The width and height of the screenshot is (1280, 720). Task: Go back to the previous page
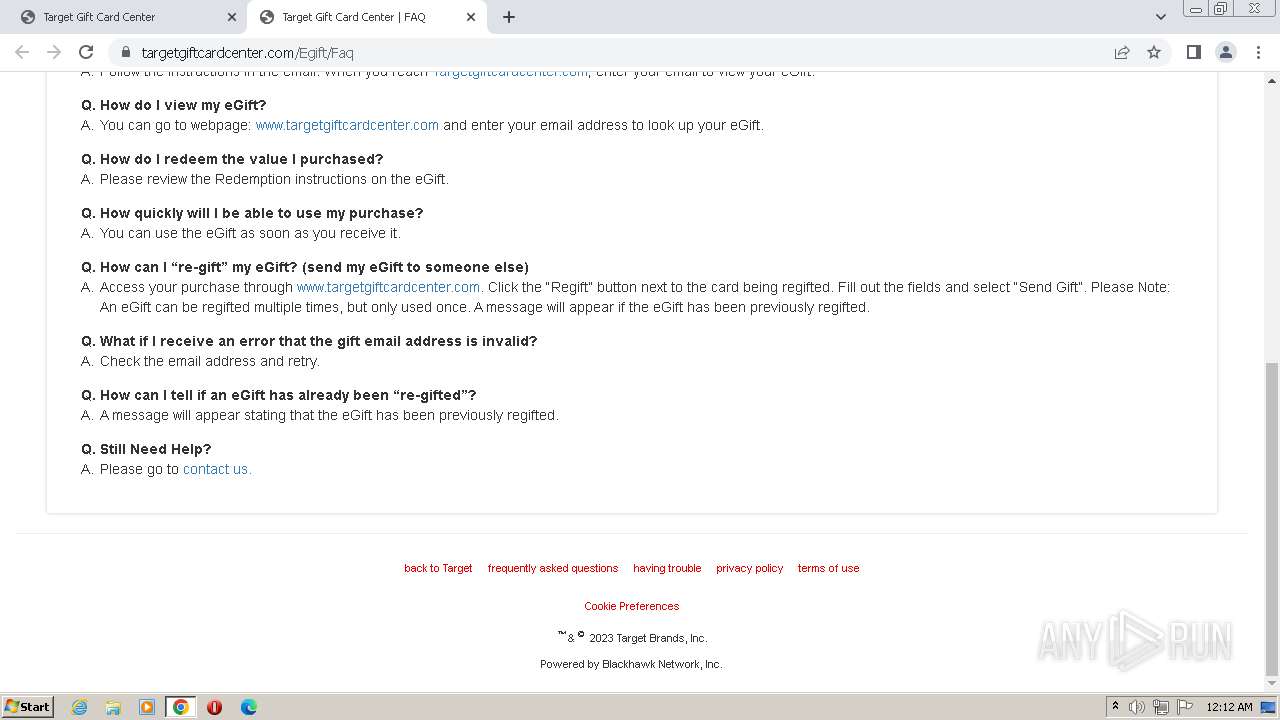click(x=22, y=52)
